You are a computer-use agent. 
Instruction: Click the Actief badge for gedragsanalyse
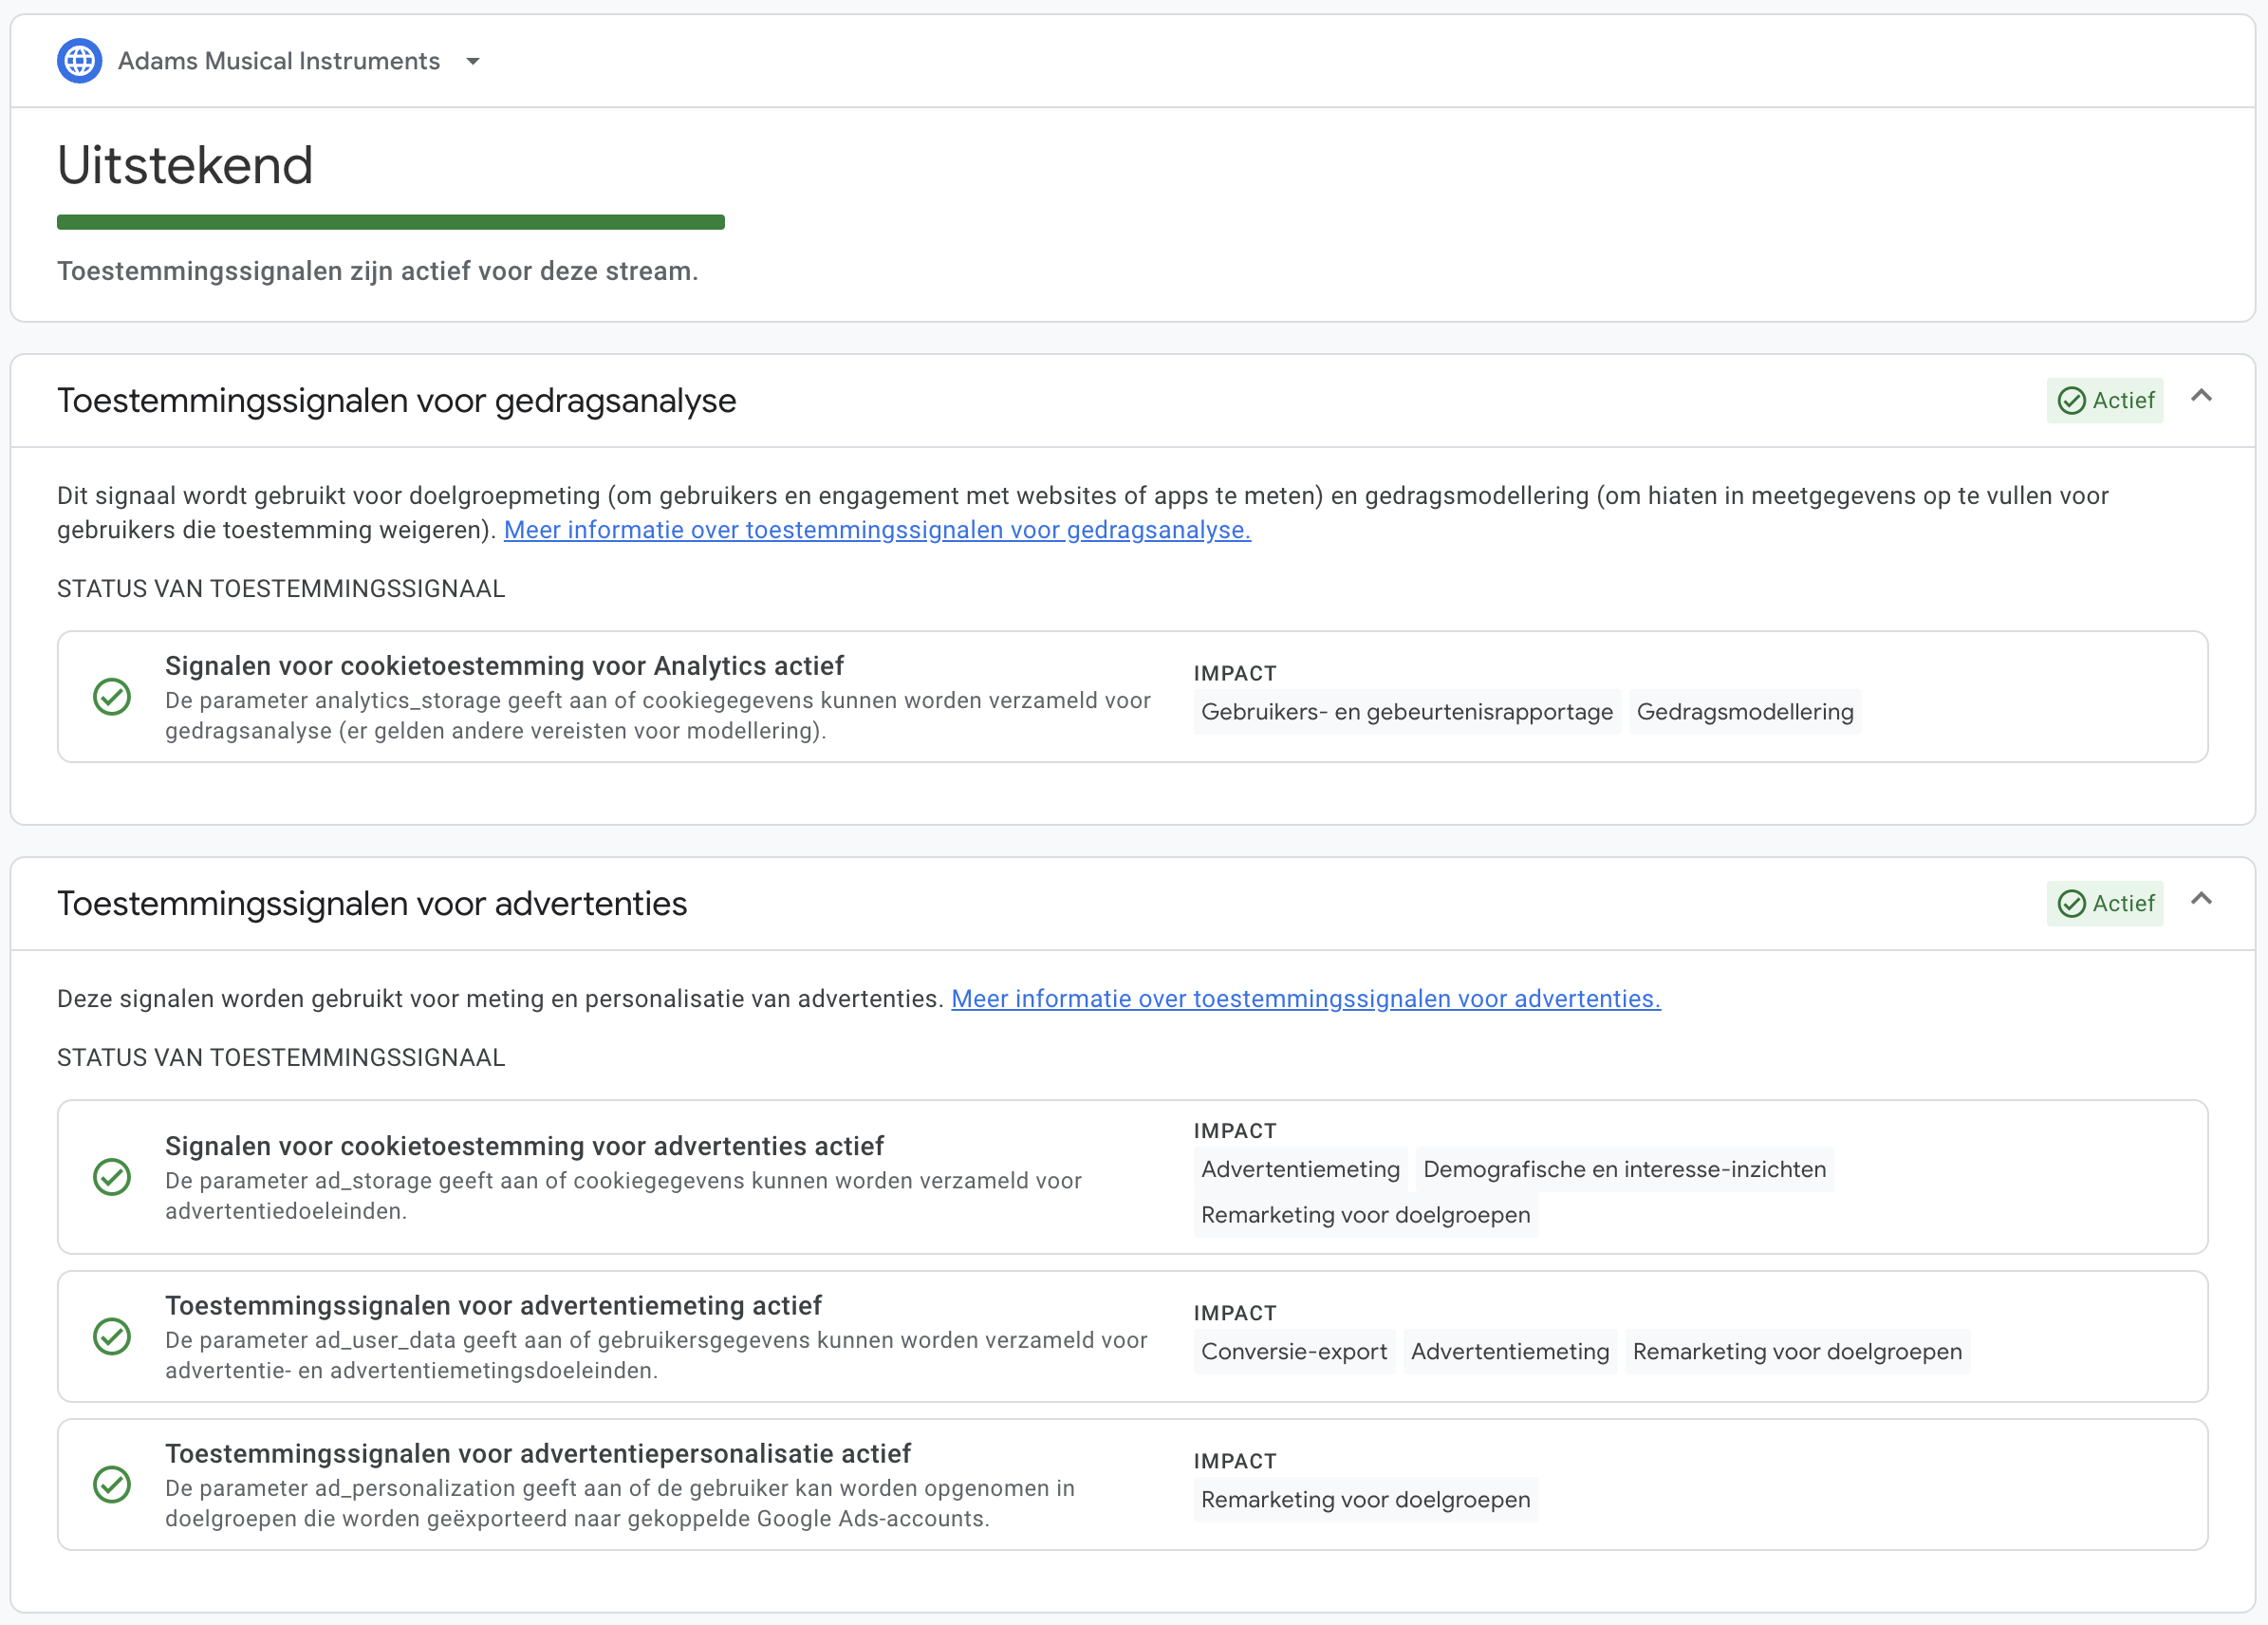2104,401
